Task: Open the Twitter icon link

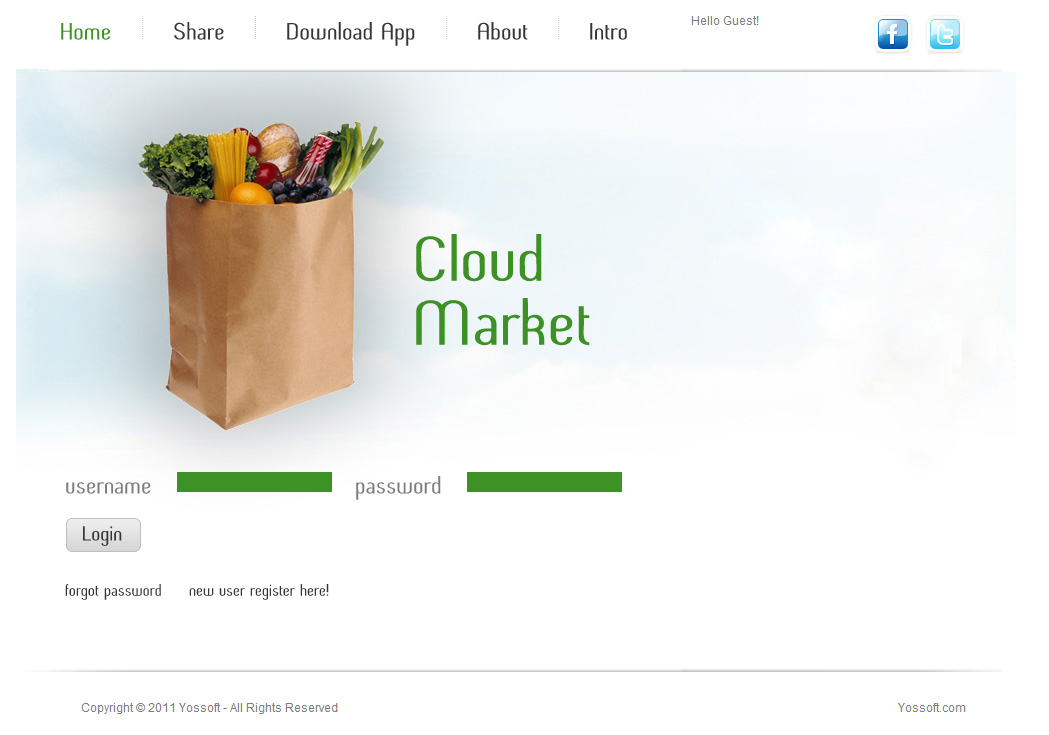Action: [945, 34]
